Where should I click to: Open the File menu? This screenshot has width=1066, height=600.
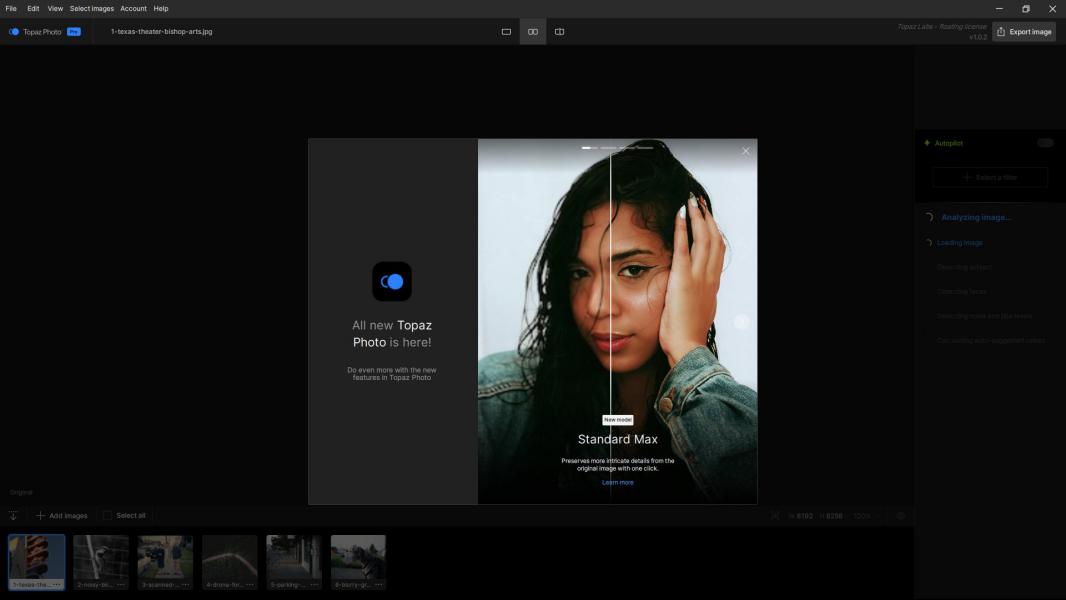pos(11,8)
